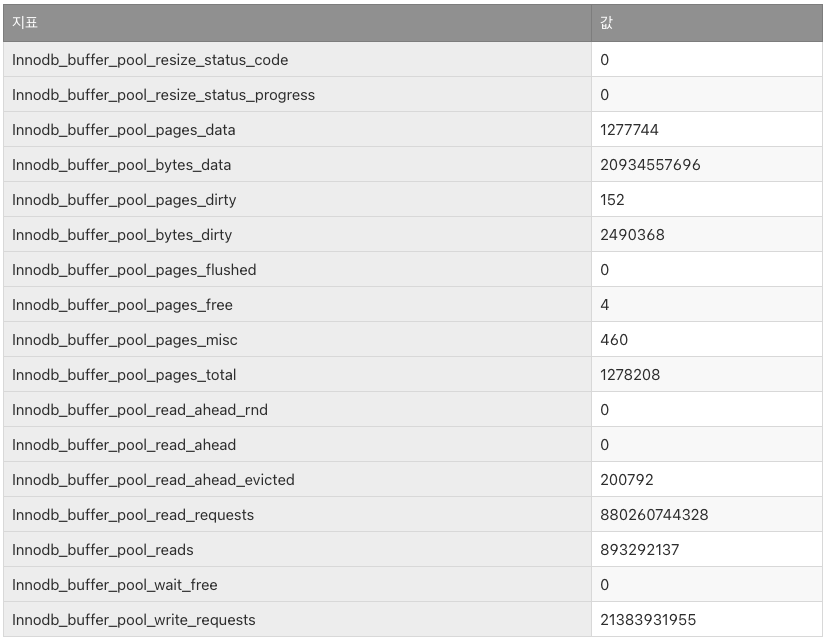The height and width of the screenshot is (641, 827).
Task: Select Innodb_buffer_pool_write_requests metric name
Action: 133,620
